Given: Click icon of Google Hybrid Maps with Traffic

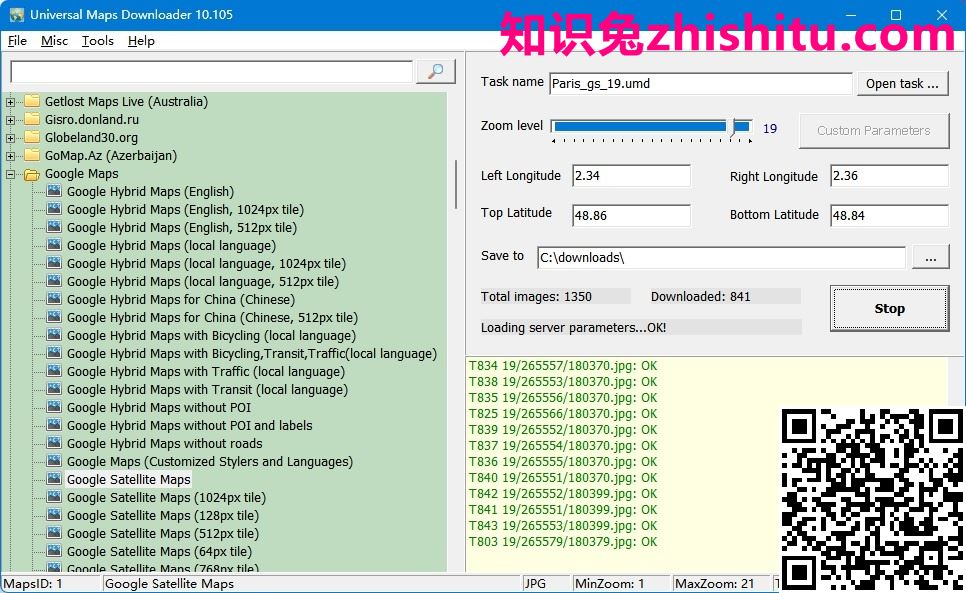Looking at the screenshot, I should pyautogui.click(x=54, y=371).
